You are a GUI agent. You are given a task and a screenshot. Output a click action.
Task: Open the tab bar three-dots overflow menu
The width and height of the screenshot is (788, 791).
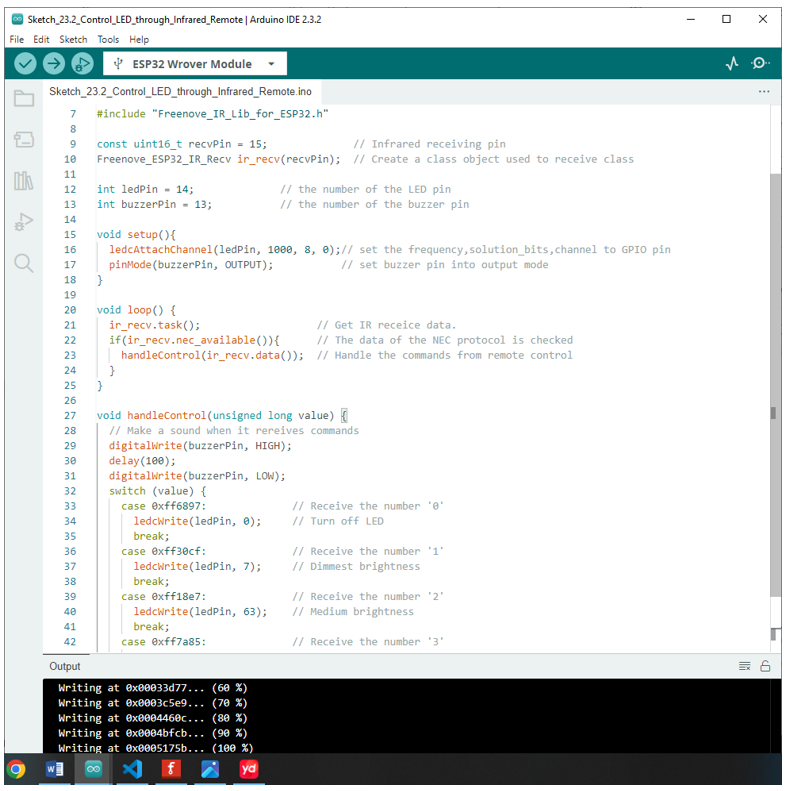[x=764, y=92]
